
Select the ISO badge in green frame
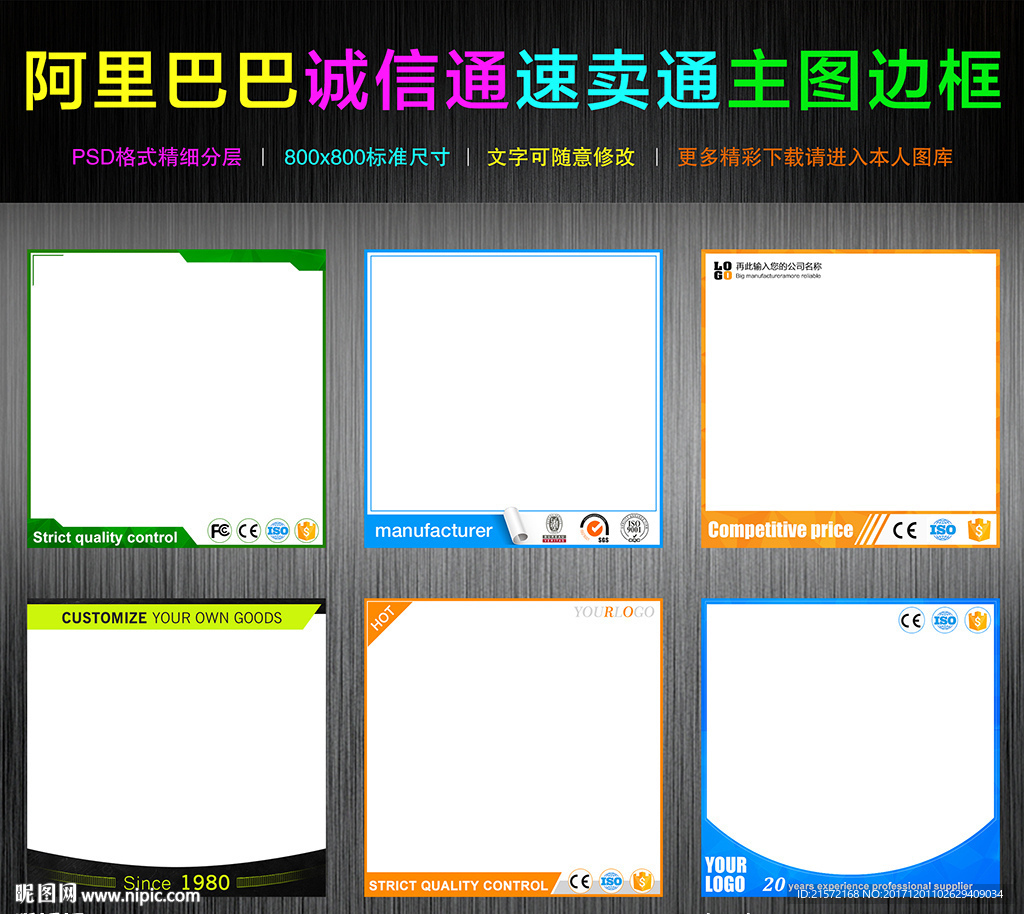[277, 531]
